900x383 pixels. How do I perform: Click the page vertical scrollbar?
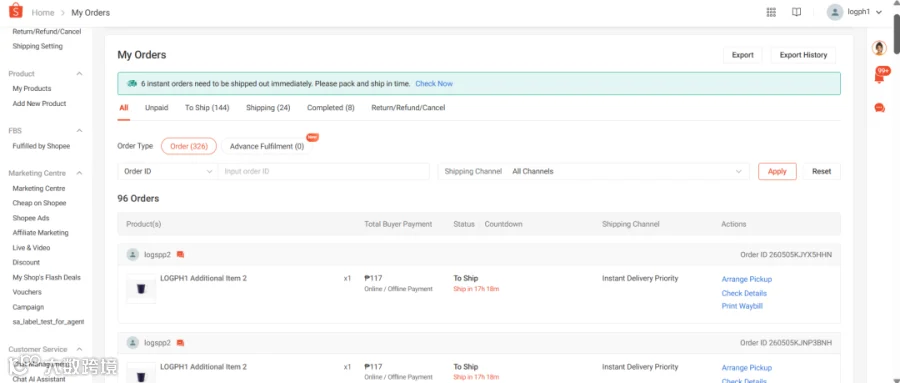tap(897, 34)
